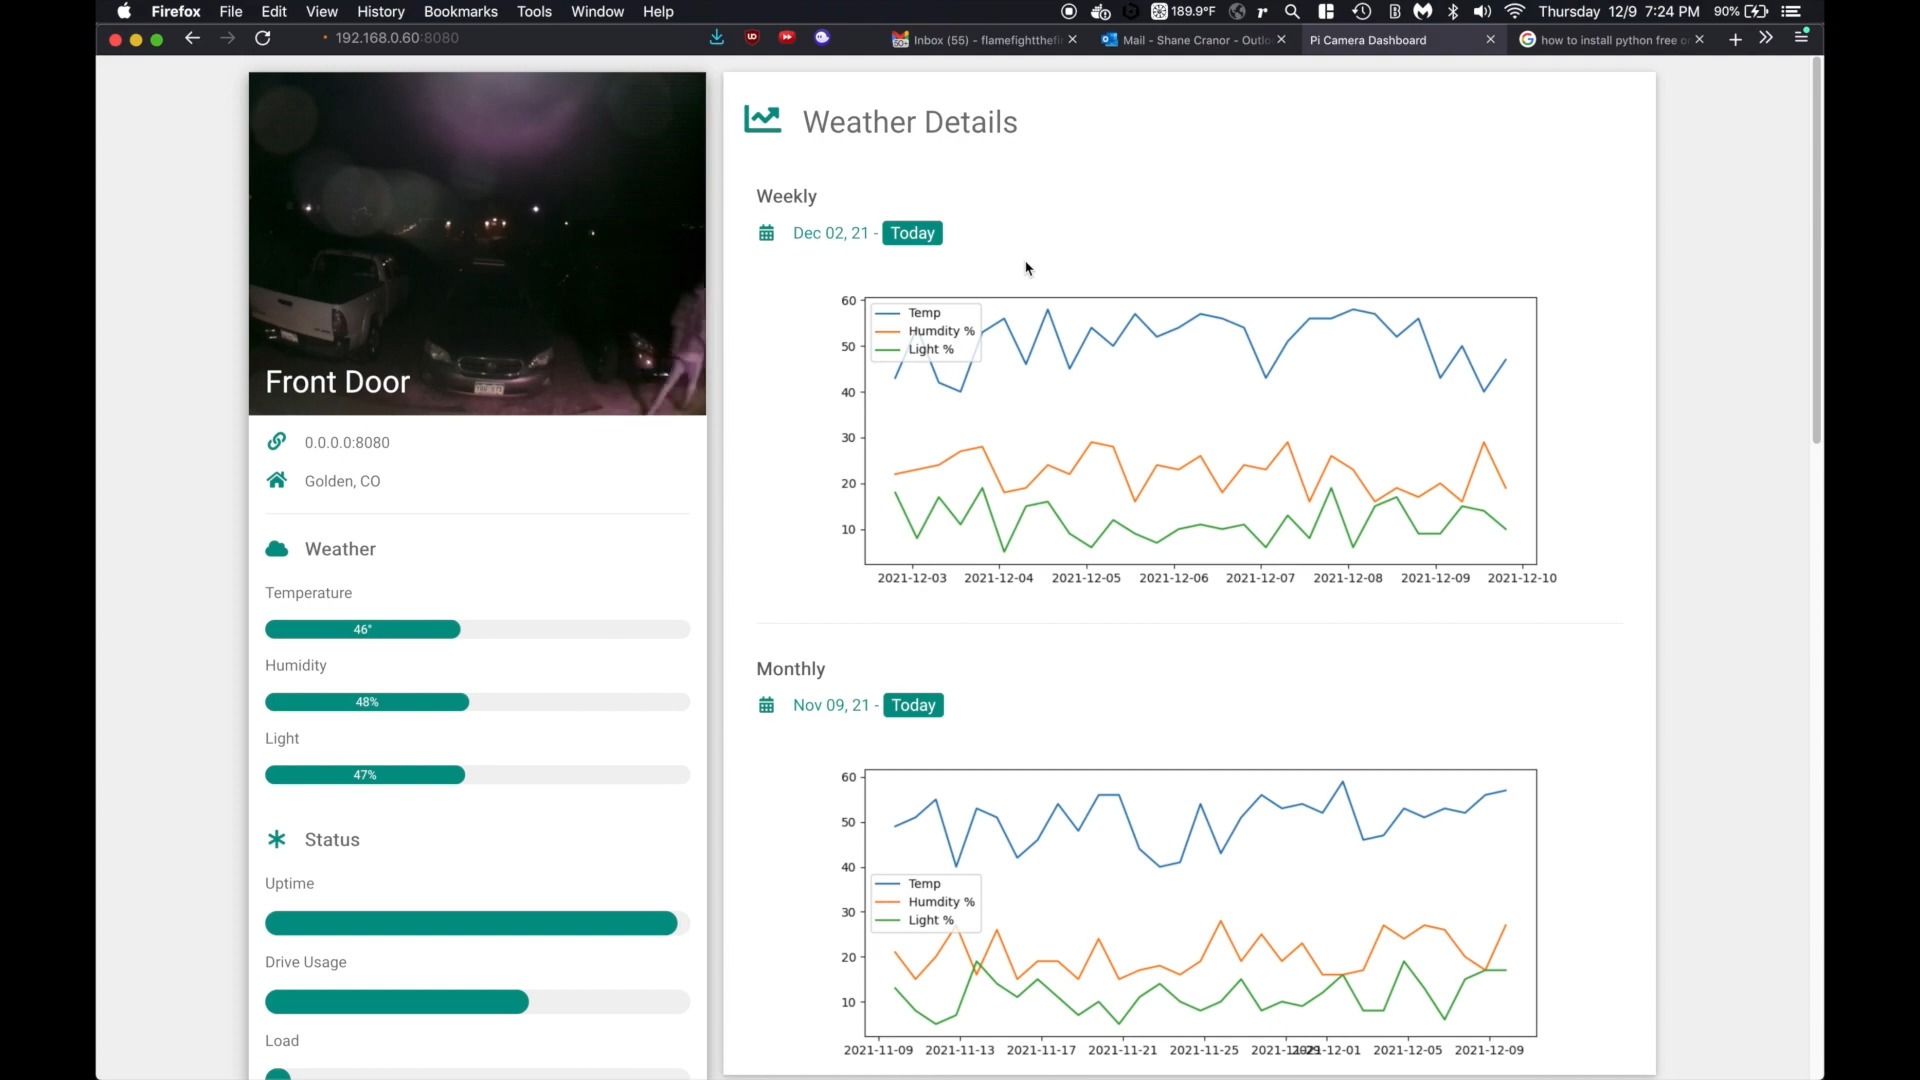Expand the tabs overflow chevron
Image resolution: width=1920 pixels, height=1080 pixels.
[1766, 38]
